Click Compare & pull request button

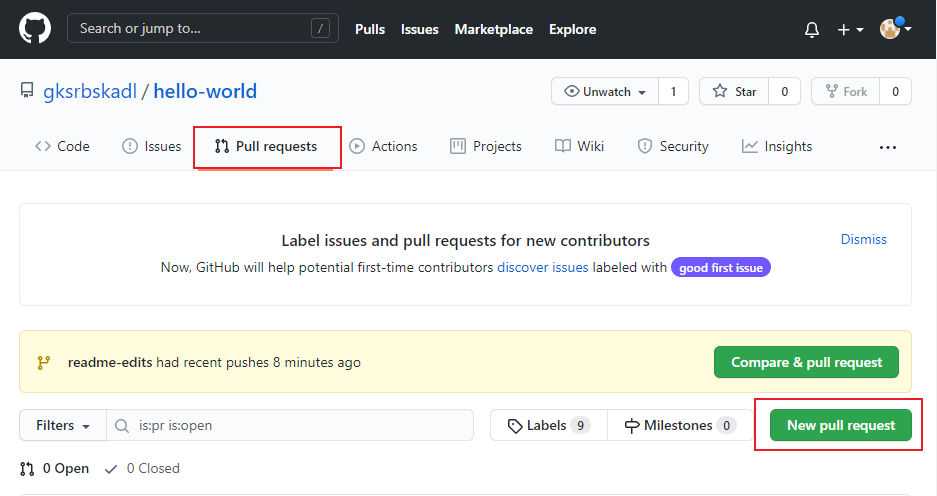pos(806,362)
